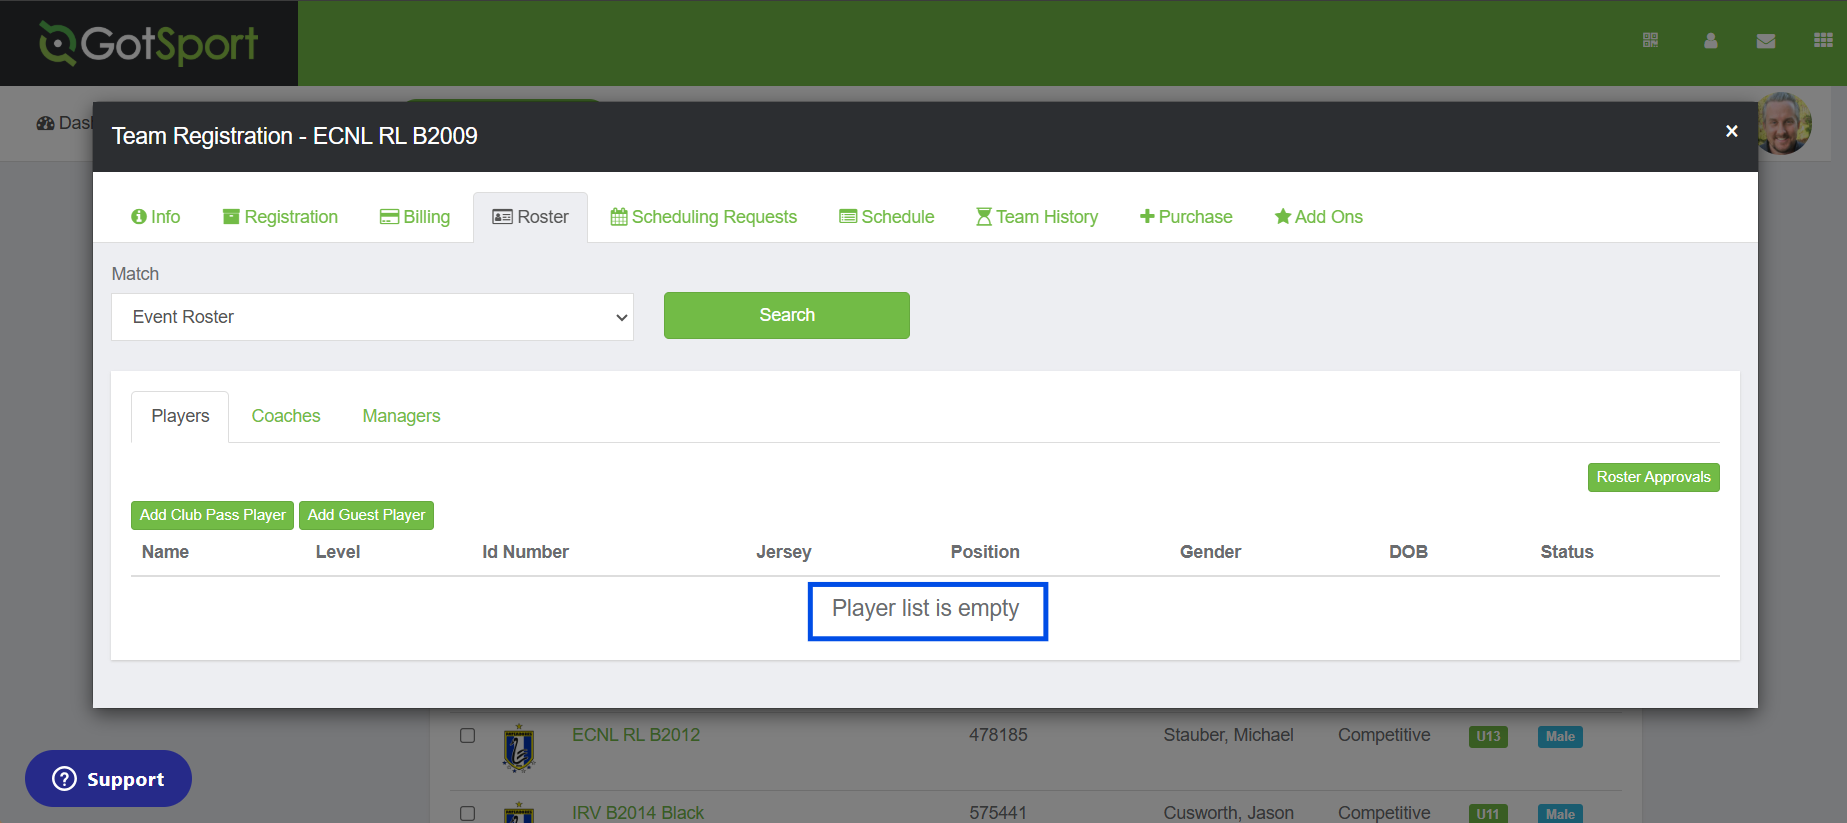Screen dimensions: 1847x823
Task: Open the Billing tab
Action: pos(415,217)
